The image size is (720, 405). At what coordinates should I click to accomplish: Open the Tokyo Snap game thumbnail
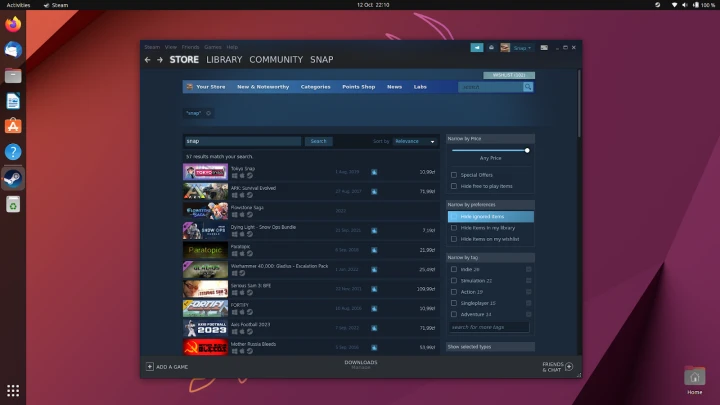click(x=205, y=172)
